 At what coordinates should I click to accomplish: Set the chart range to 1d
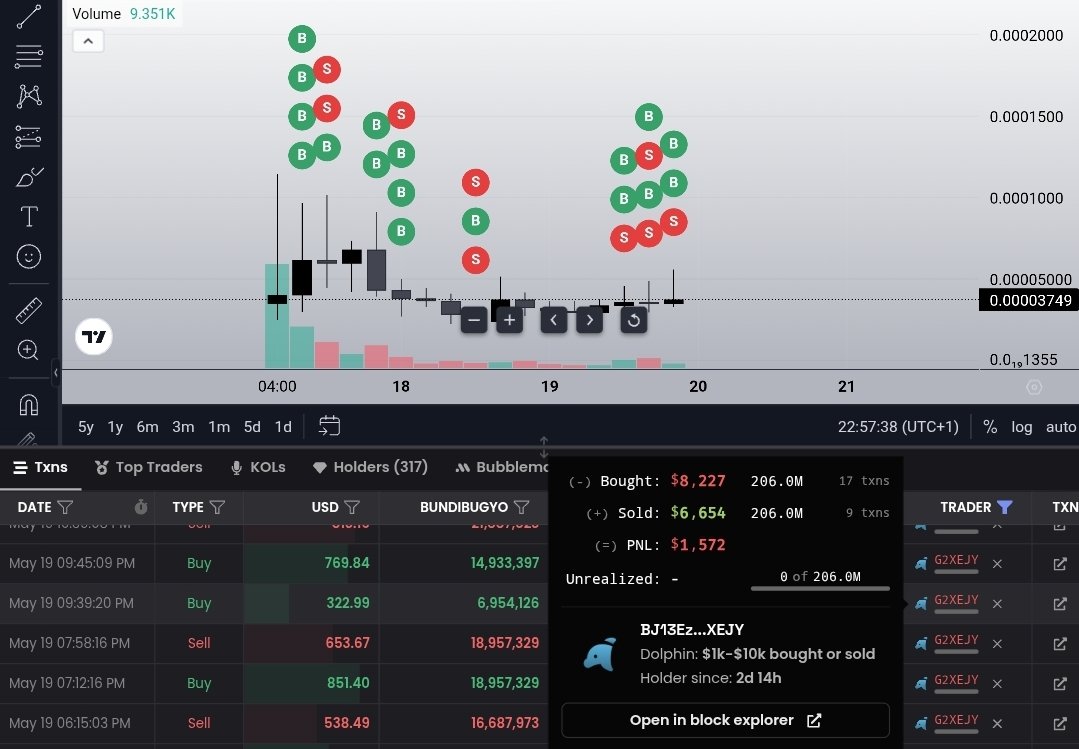click(x=283, y=427)
